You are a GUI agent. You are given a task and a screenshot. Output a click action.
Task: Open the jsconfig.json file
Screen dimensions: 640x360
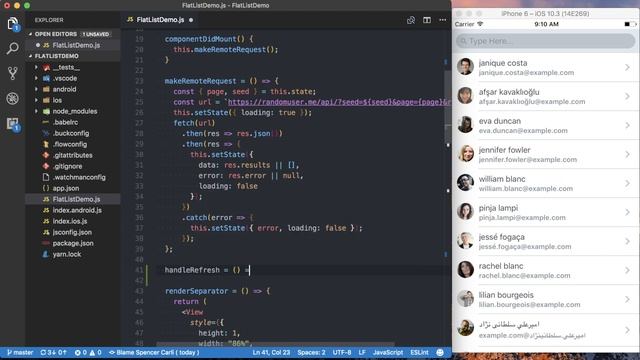coord(72,232)
